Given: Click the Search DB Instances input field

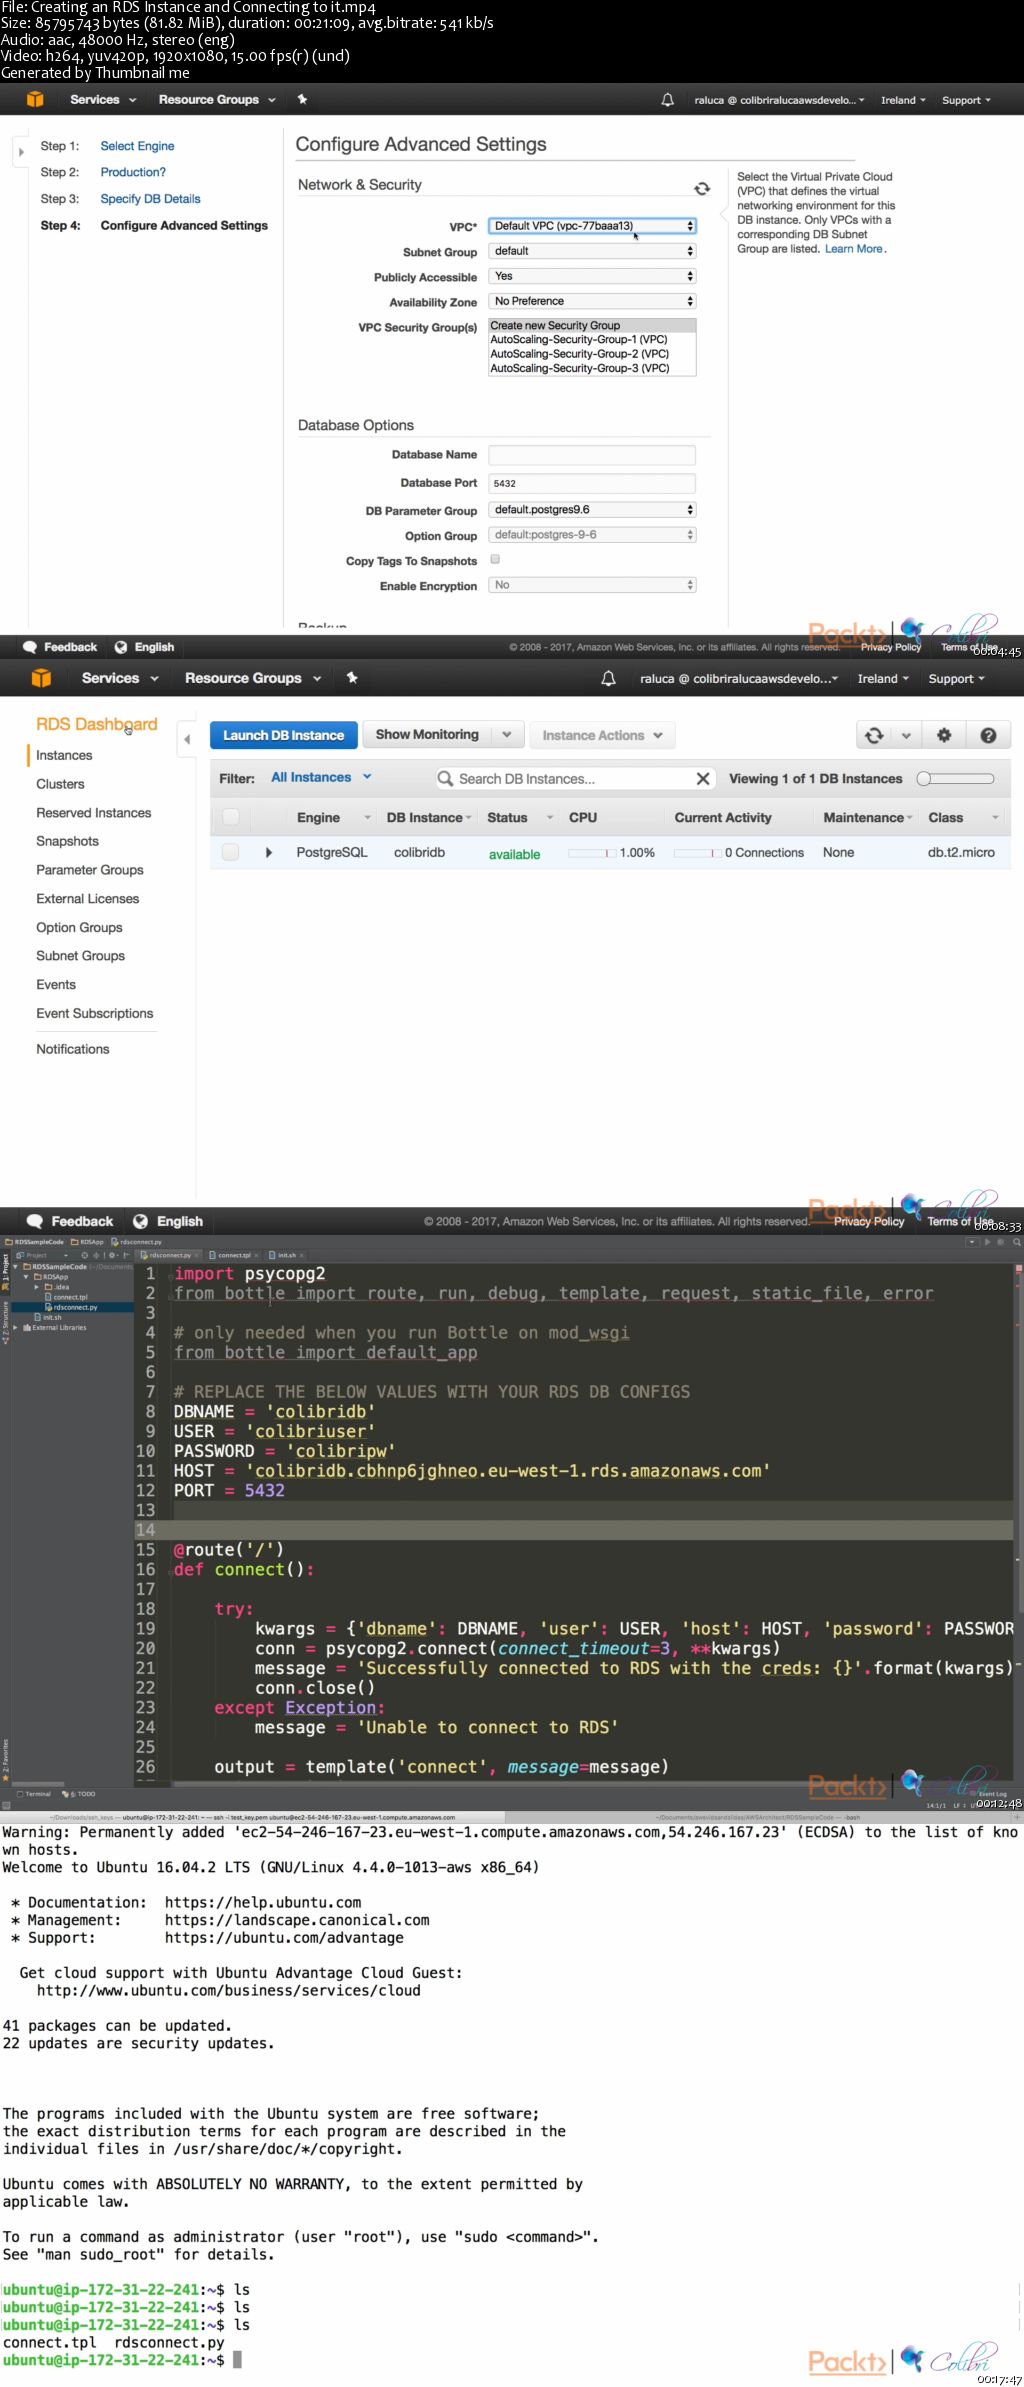Looking at the screenshot, I should tap(575, 778).
